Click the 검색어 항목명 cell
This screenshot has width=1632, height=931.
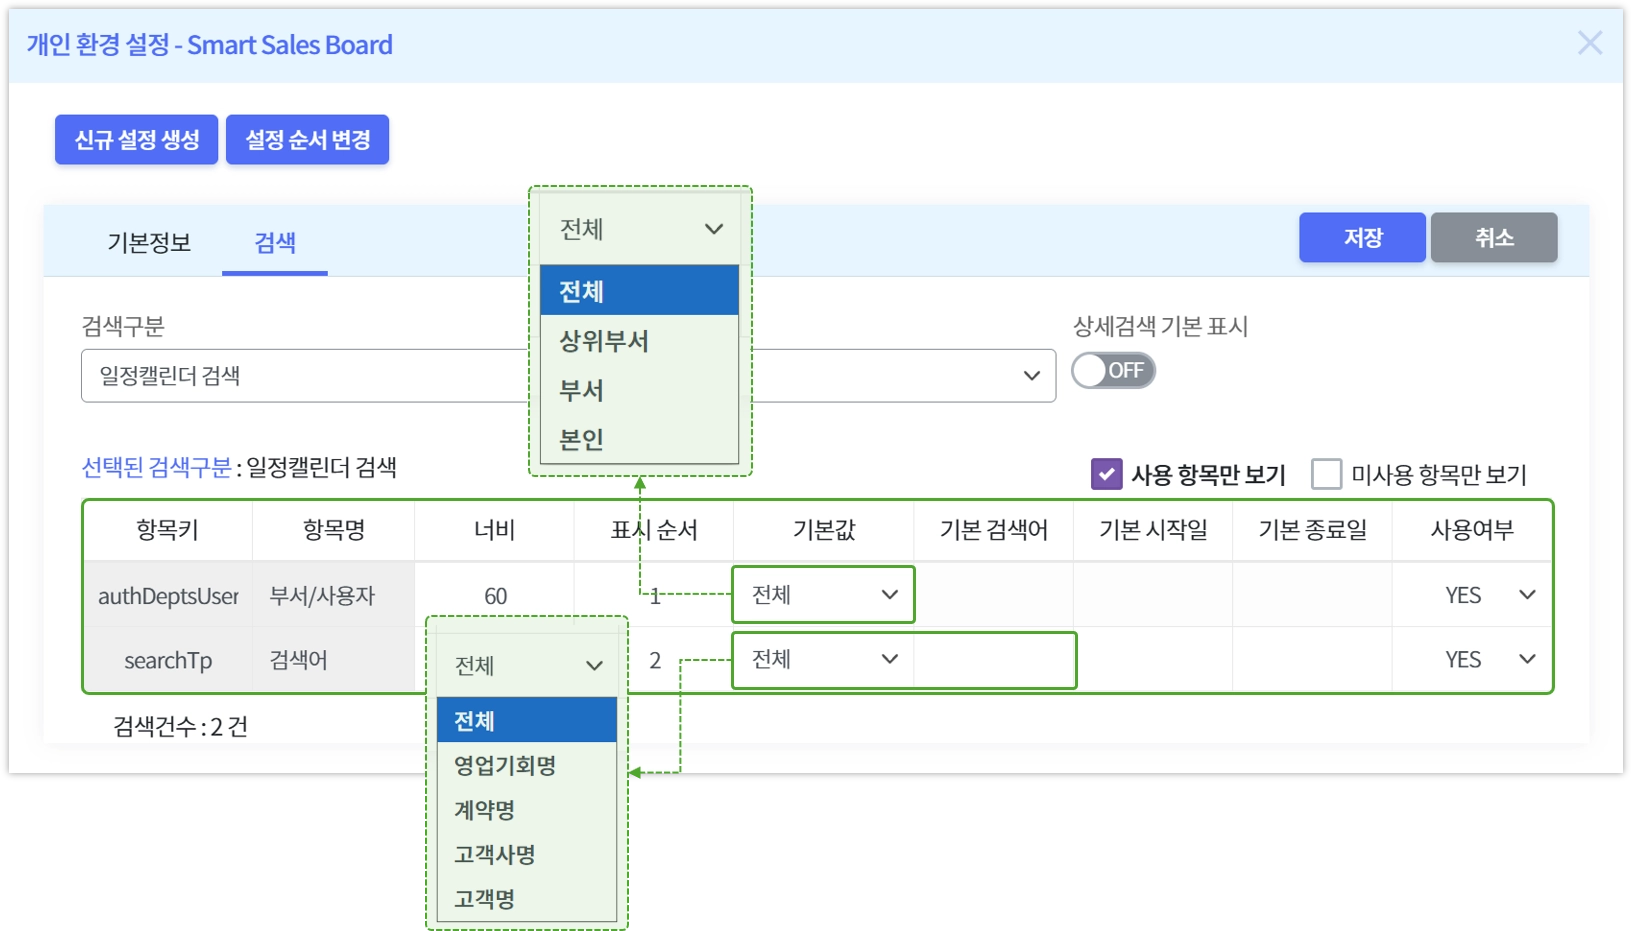(x=333, y=660)
